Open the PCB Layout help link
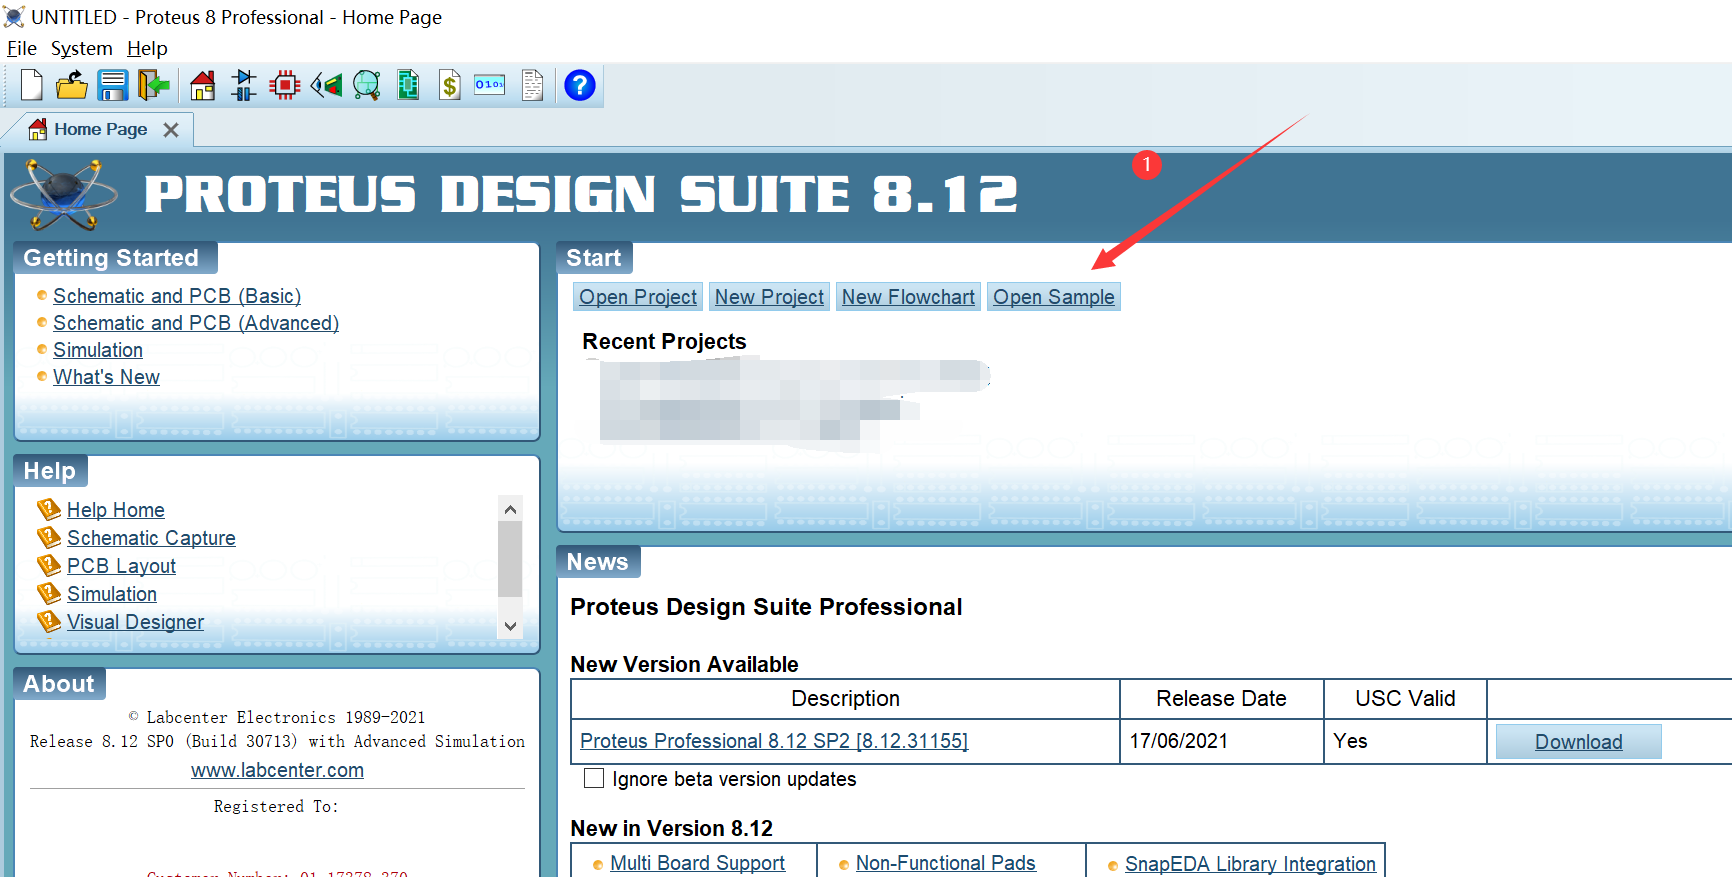The width and height of the screenshot is (1732, 877). (x=121, y=566)
